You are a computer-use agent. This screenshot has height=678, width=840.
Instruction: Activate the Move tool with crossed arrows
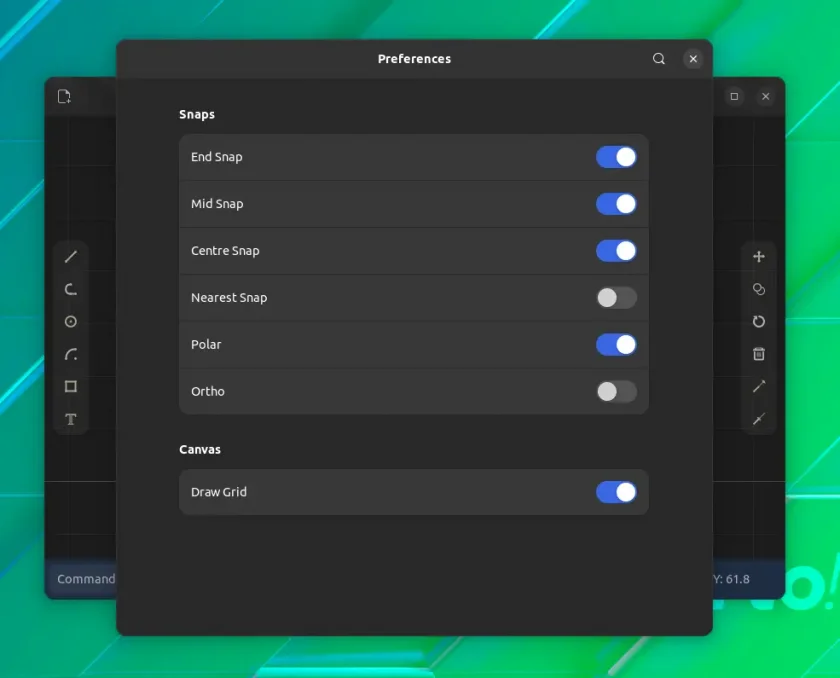(759, 257)
